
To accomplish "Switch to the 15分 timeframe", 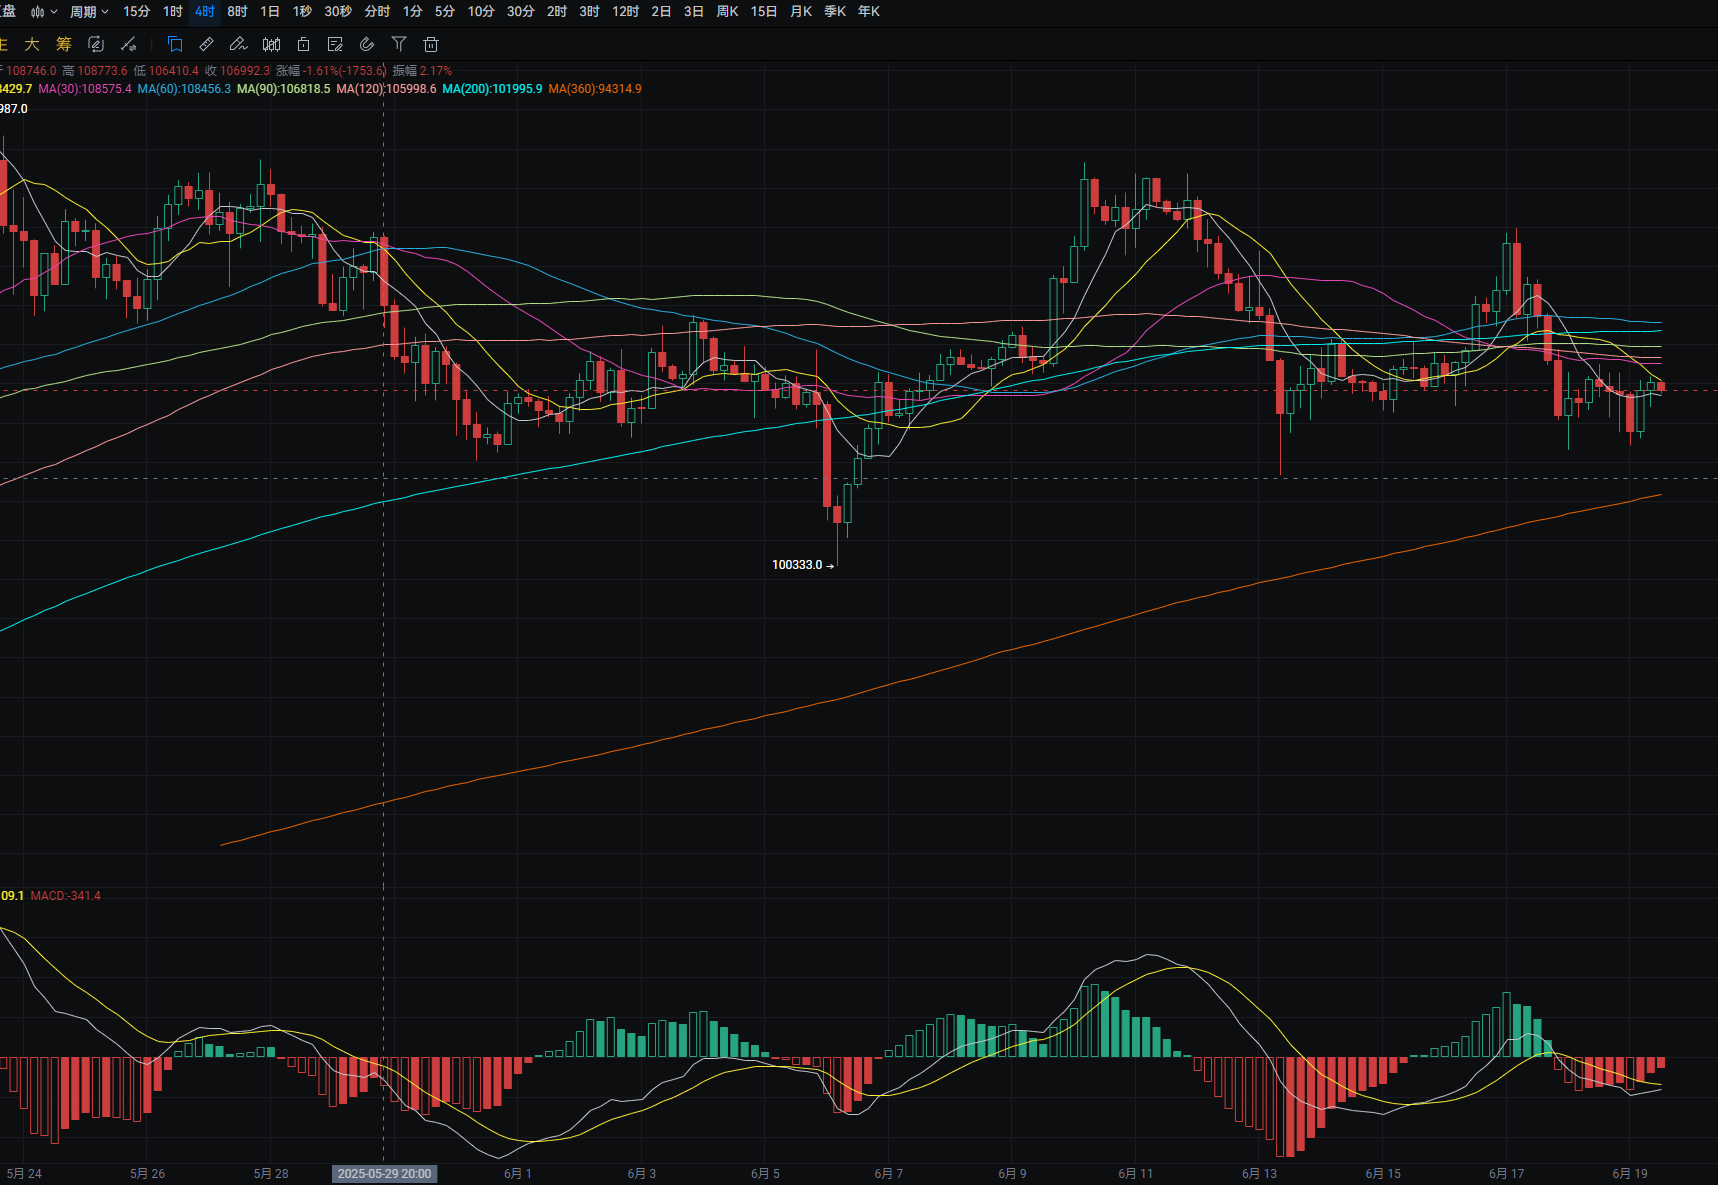I will [x=136, y=12].
